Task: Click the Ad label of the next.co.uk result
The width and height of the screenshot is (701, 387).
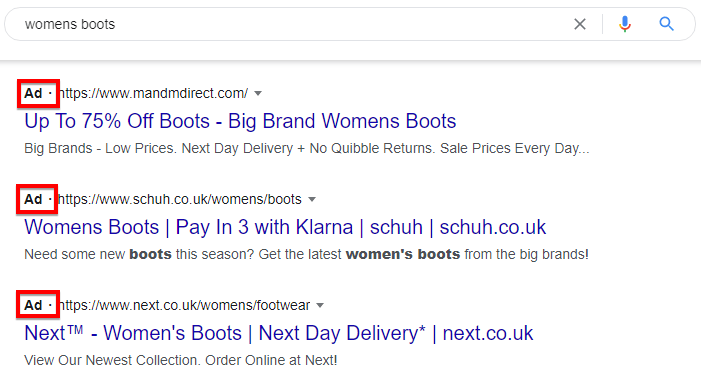Action: click(33, 305)
